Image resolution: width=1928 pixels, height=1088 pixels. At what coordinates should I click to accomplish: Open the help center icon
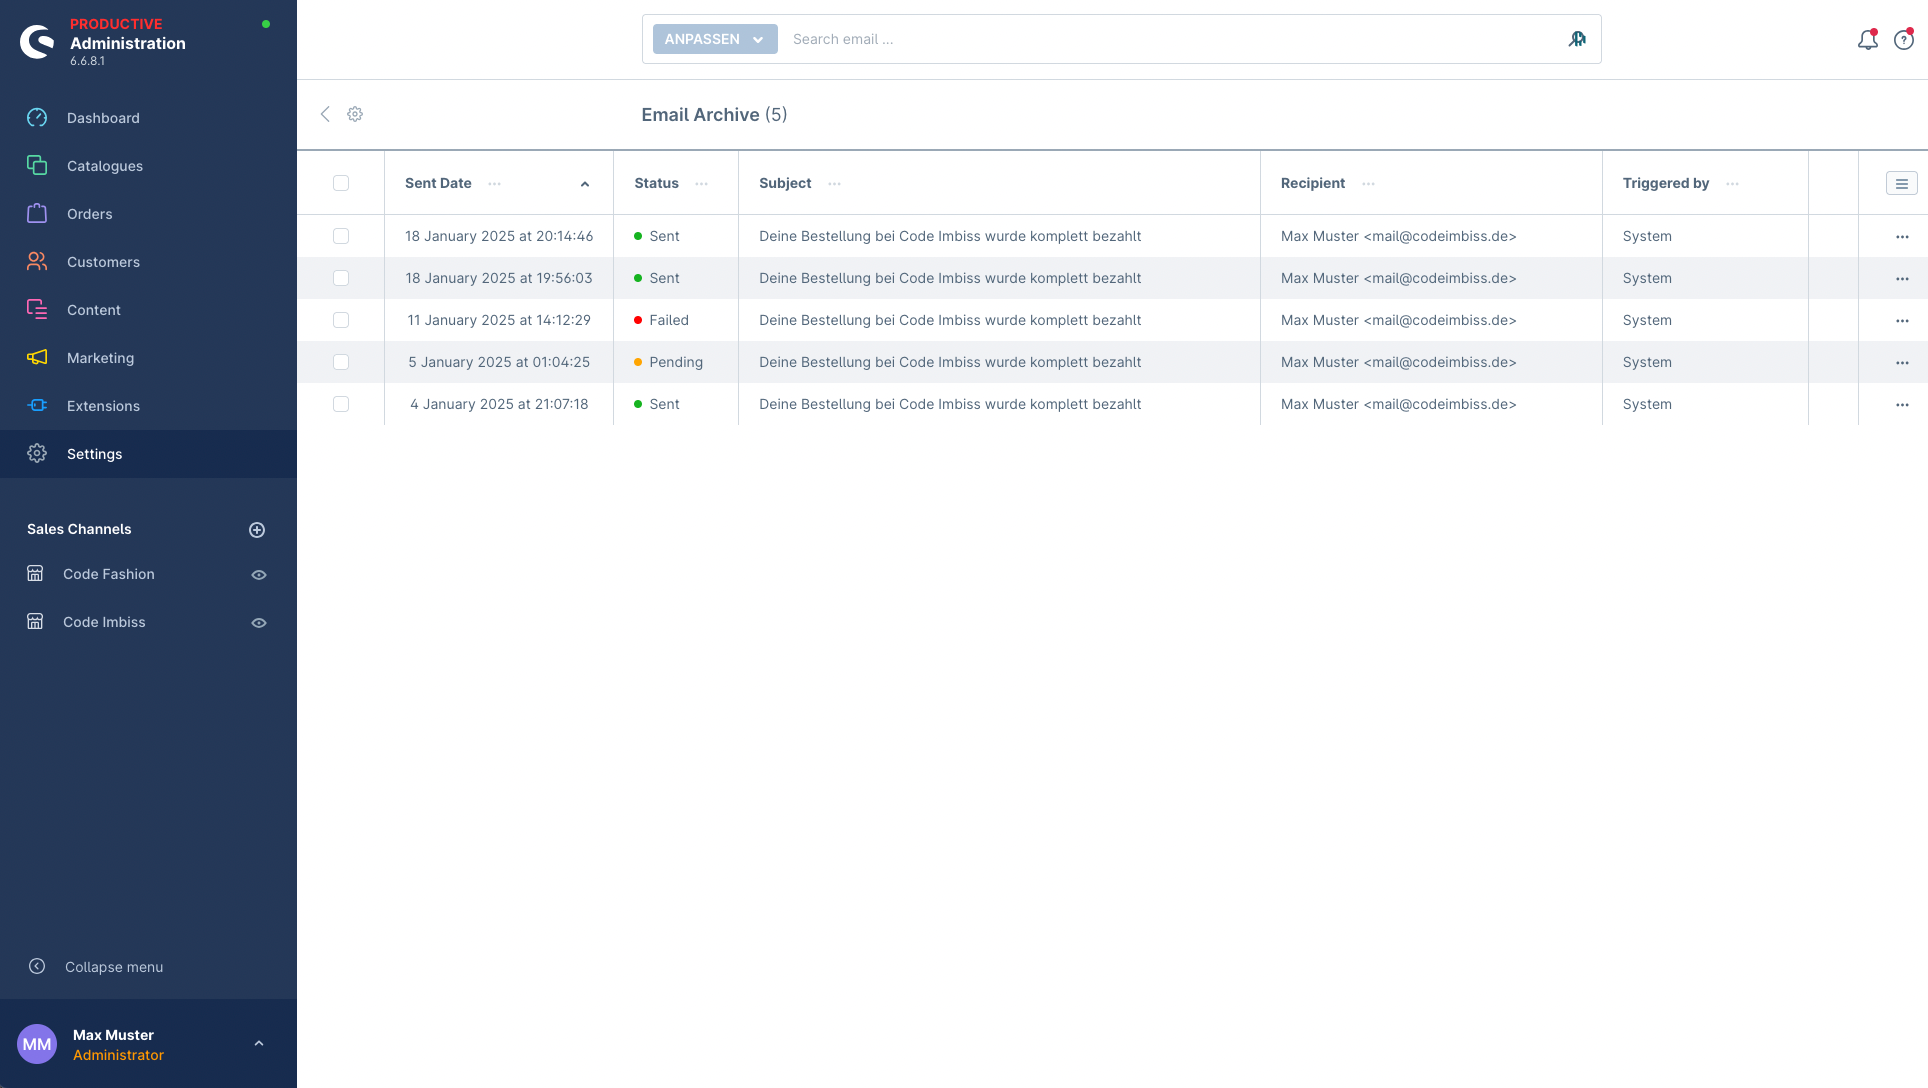(x=1904, y=40)
